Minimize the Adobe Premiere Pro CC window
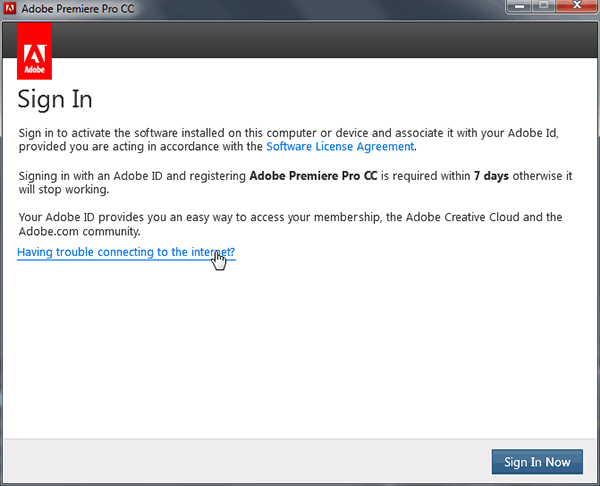The image size is (600, 486). click(519, 6)
